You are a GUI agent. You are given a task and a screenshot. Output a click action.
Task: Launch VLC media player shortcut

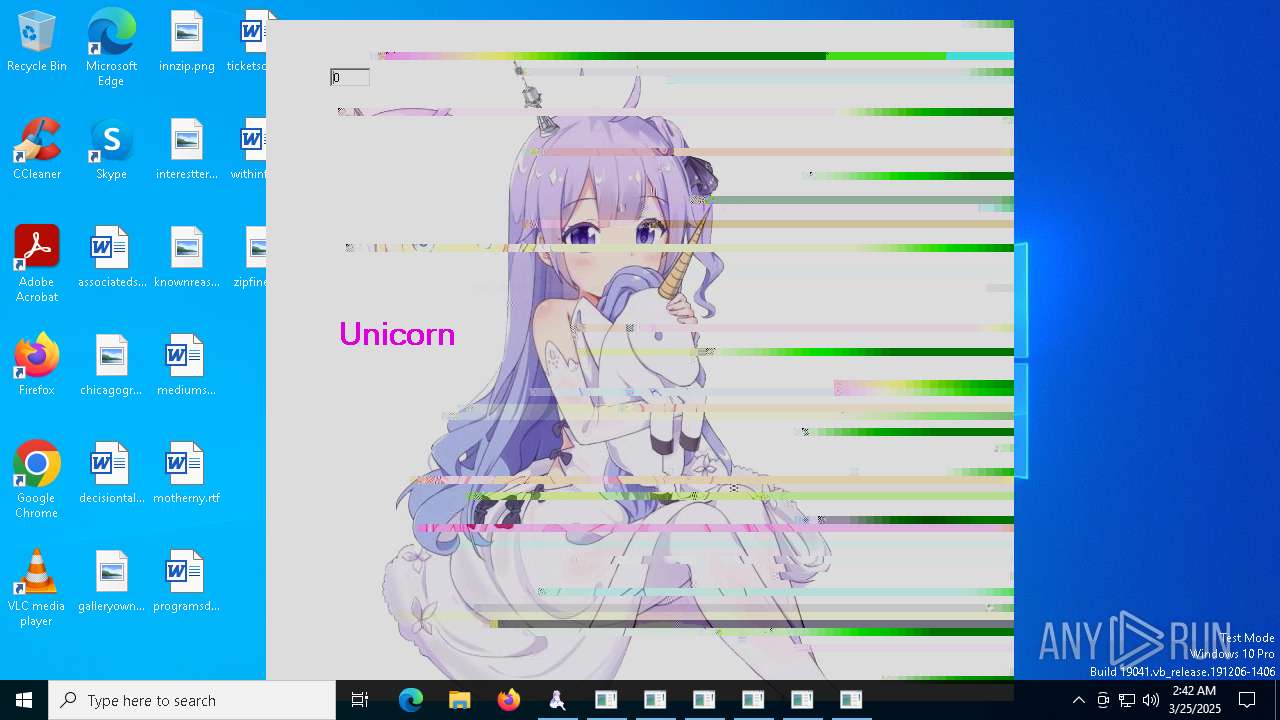[37, 588]
